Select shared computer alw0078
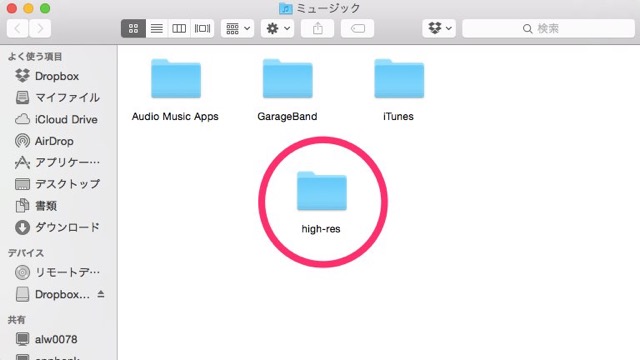Image resolution: width=640 pixels, height=360 pixels. 46,339
